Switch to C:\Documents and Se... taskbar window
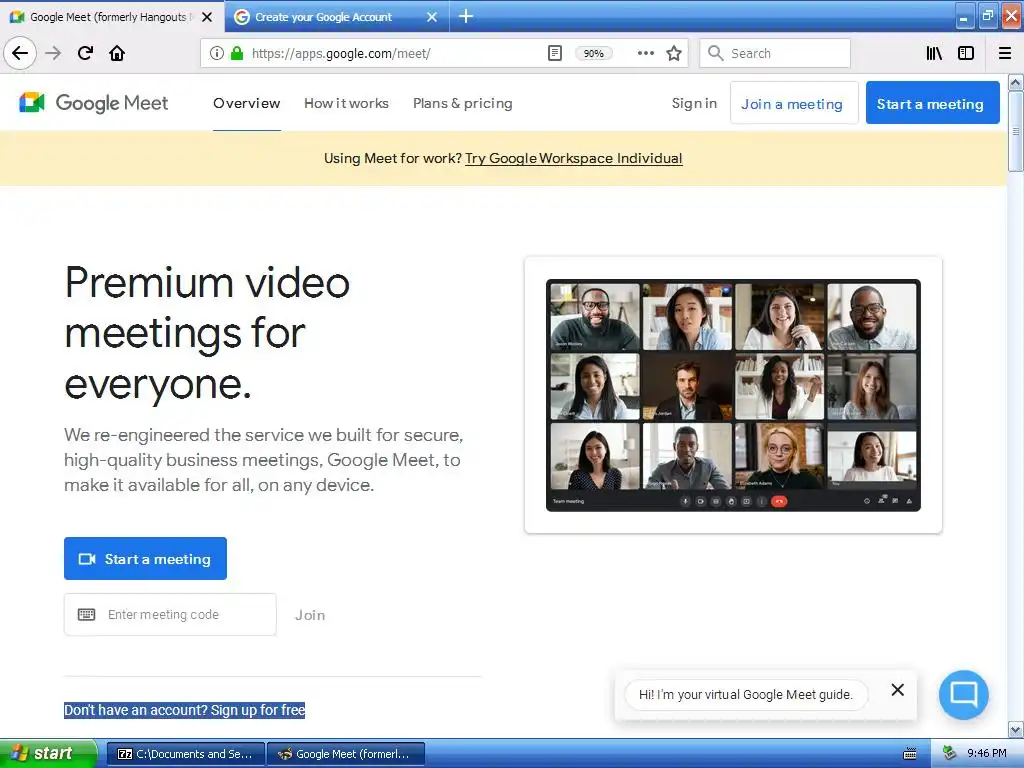The width and height of the screenshot is (1024, 768). pos(185,754)
